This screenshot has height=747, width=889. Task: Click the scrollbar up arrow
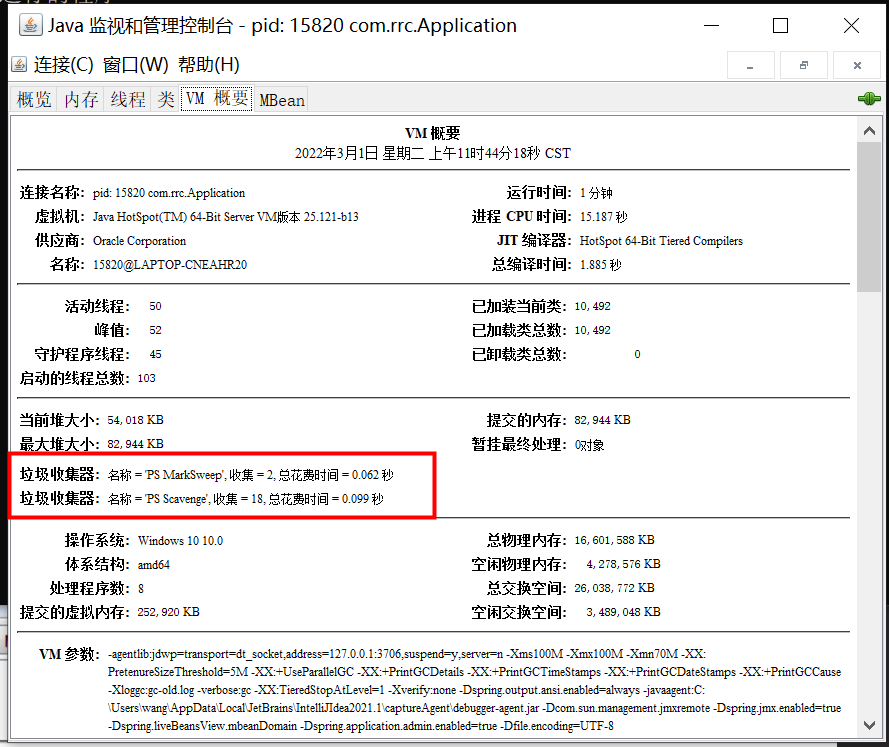(x=869, y=131)
